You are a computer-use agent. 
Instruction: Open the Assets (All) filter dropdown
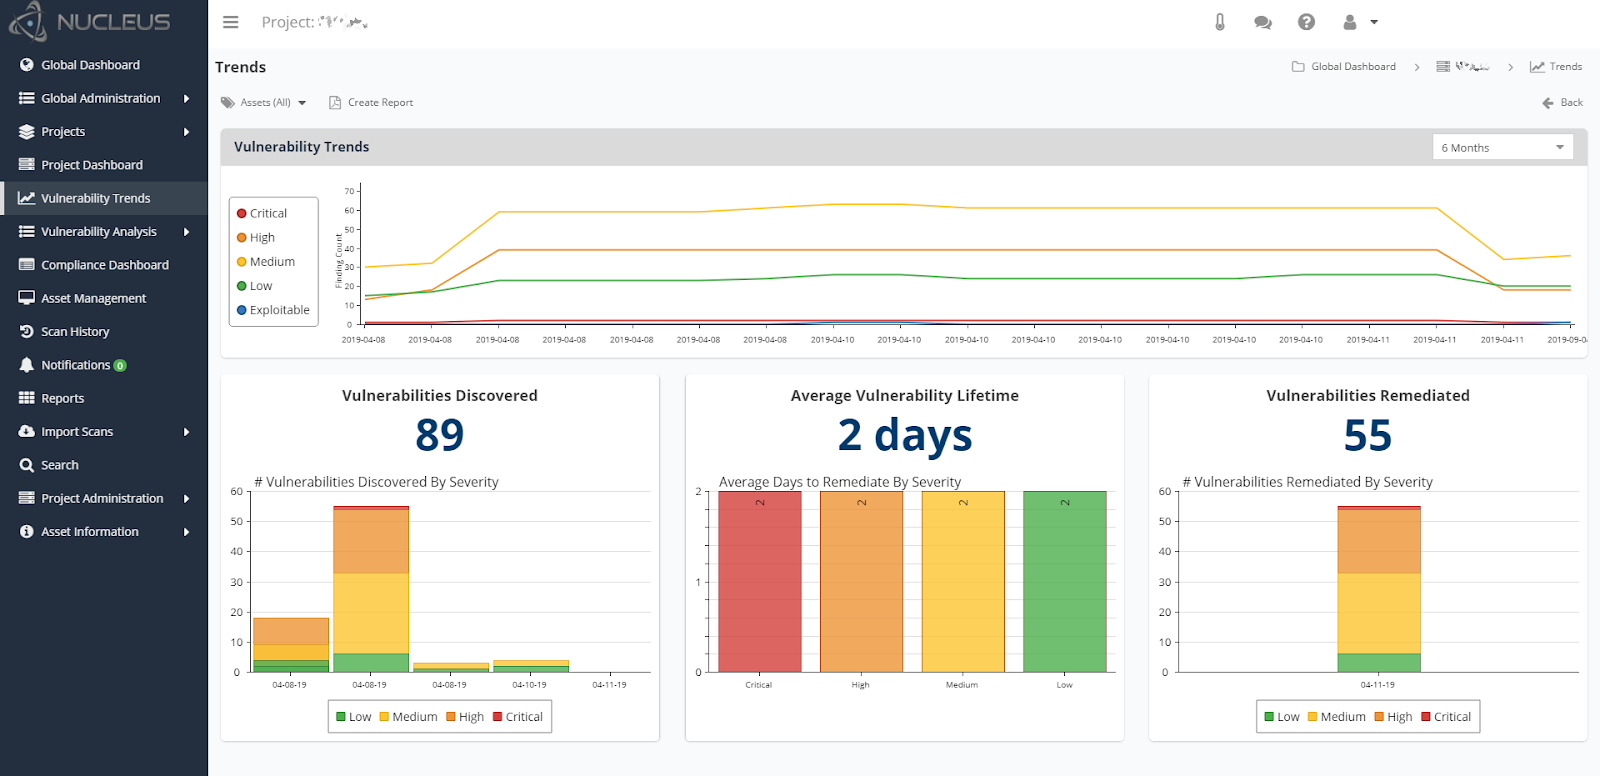264,103
